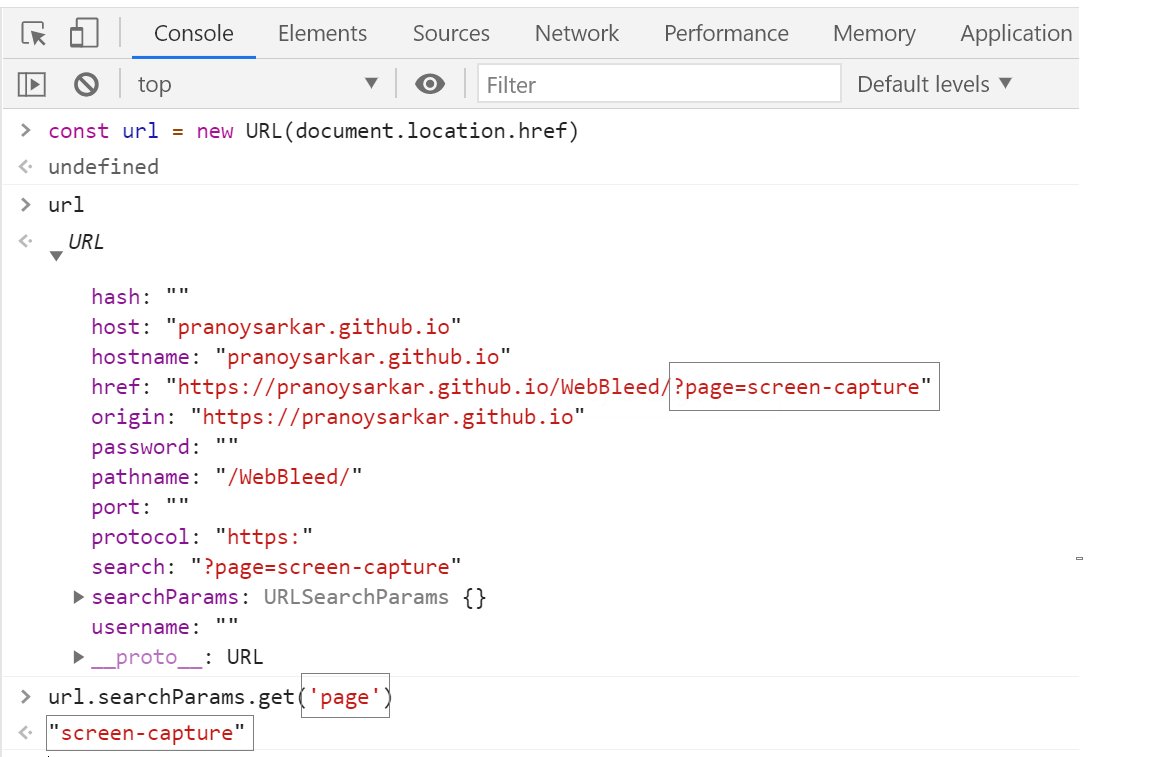
Task: Clear the console using the clear icon
Action: pos(87,84)
